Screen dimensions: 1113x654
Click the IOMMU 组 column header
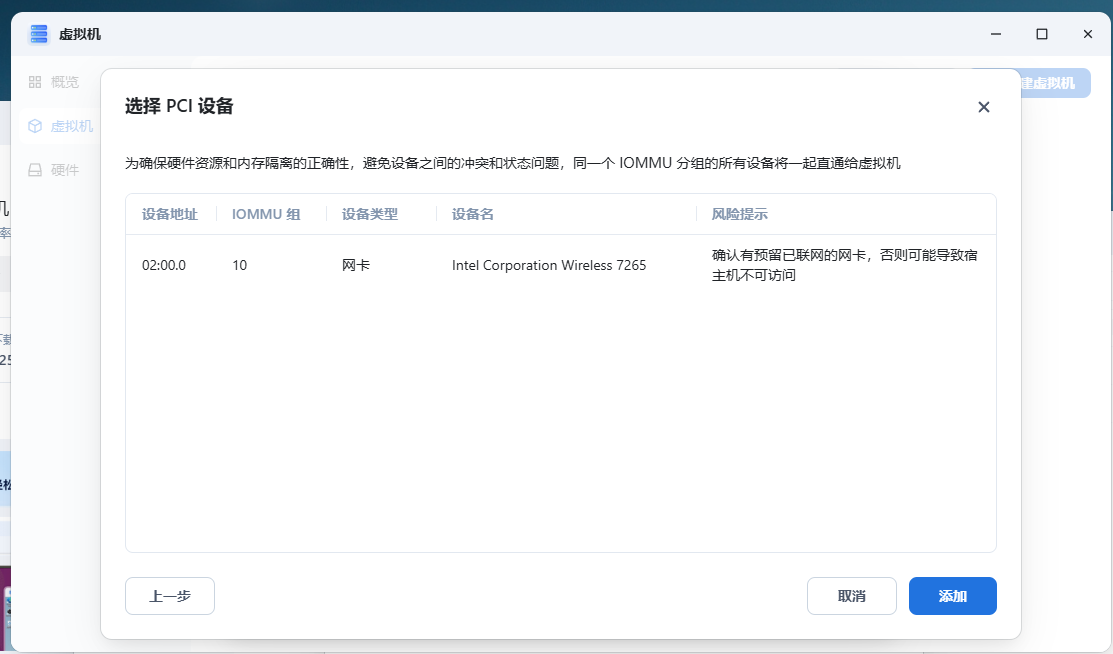[266, 214]
